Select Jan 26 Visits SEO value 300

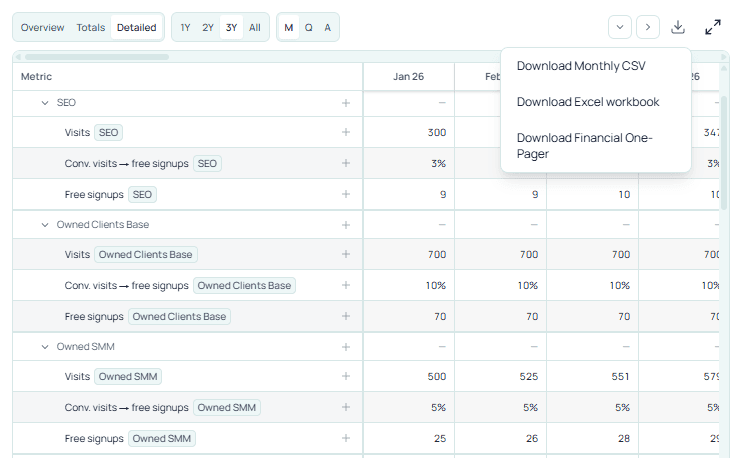click(x=408, y=132)
